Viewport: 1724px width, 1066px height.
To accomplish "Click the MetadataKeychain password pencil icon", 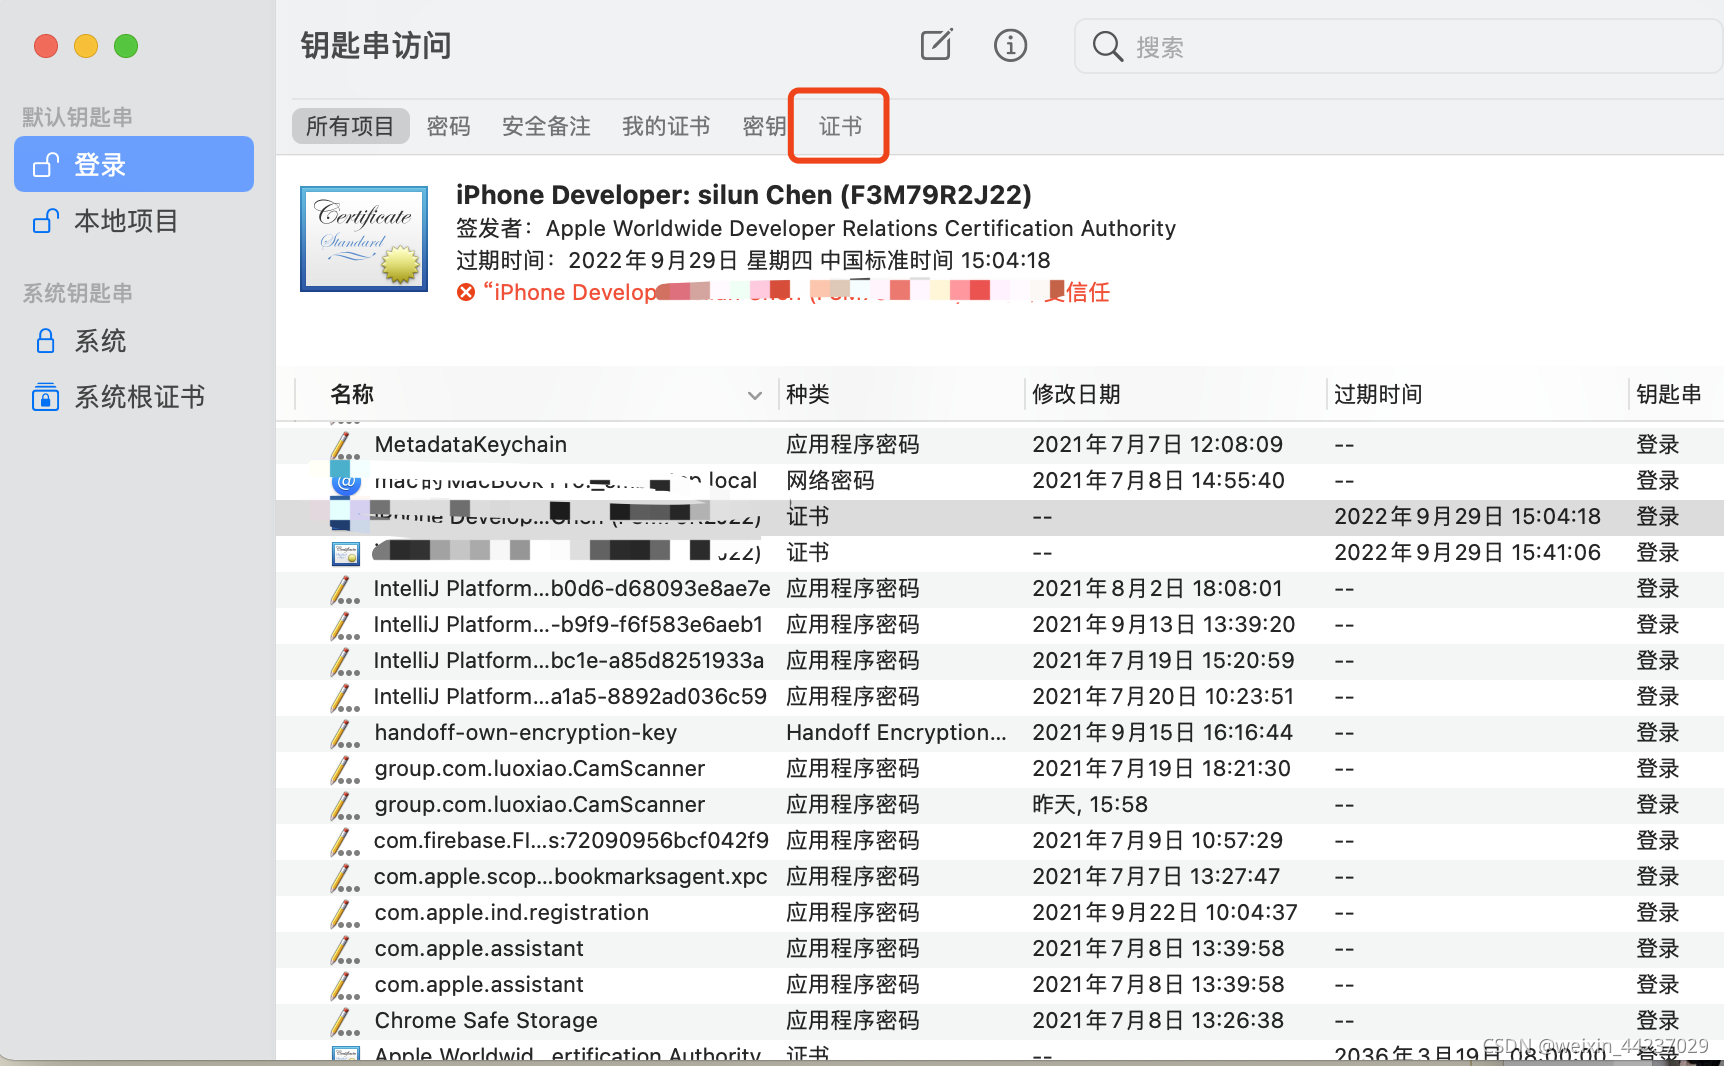I will (345, 444).
